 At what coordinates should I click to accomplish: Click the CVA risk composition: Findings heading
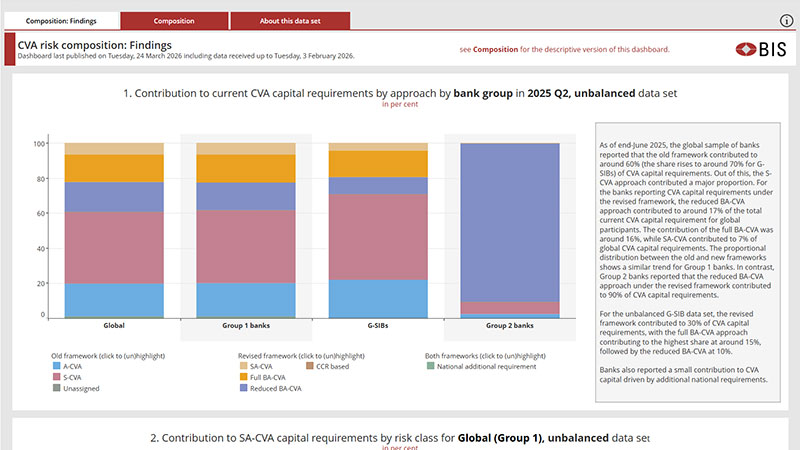pos(94,45)
